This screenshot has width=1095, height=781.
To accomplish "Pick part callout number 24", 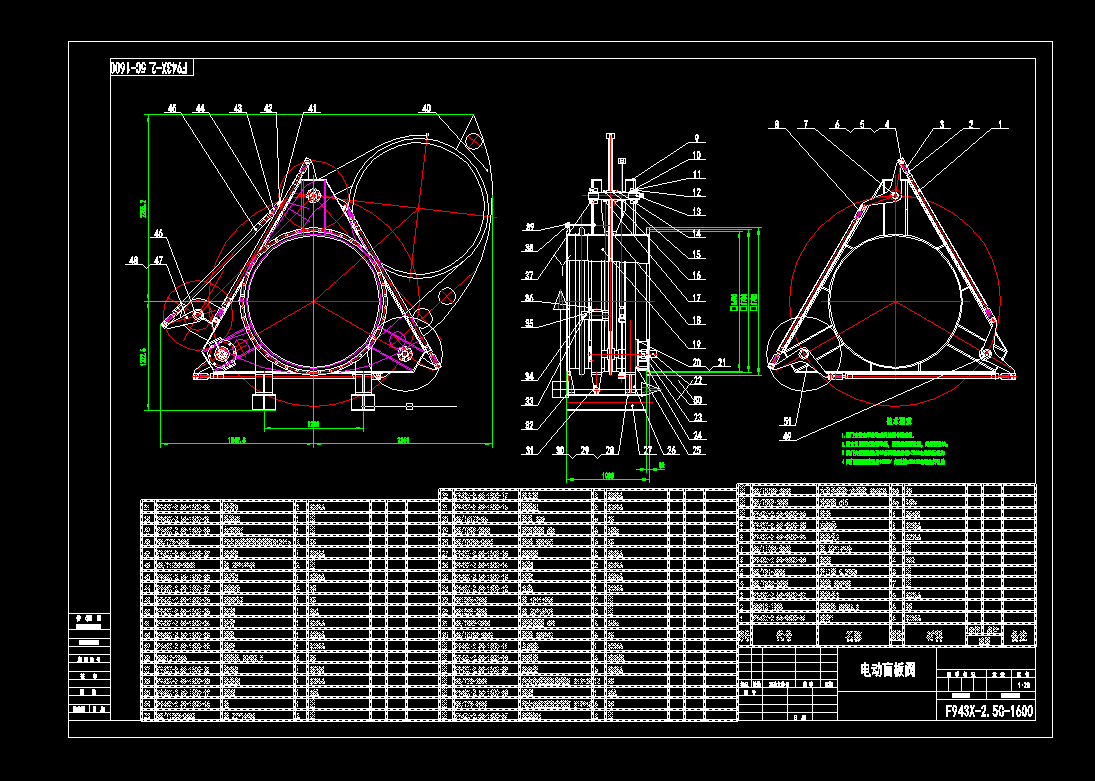I will pyautogui.click(x=697, y=435).
